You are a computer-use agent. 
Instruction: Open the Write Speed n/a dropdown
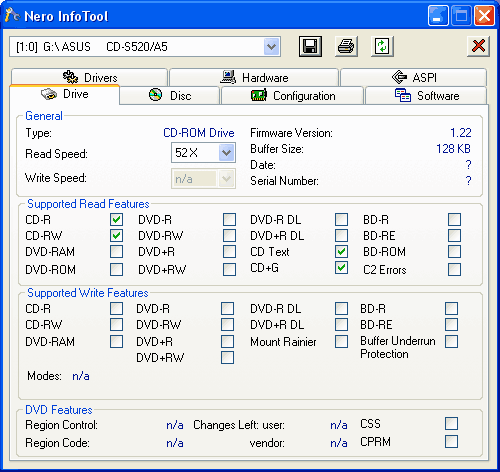[226, 179]
